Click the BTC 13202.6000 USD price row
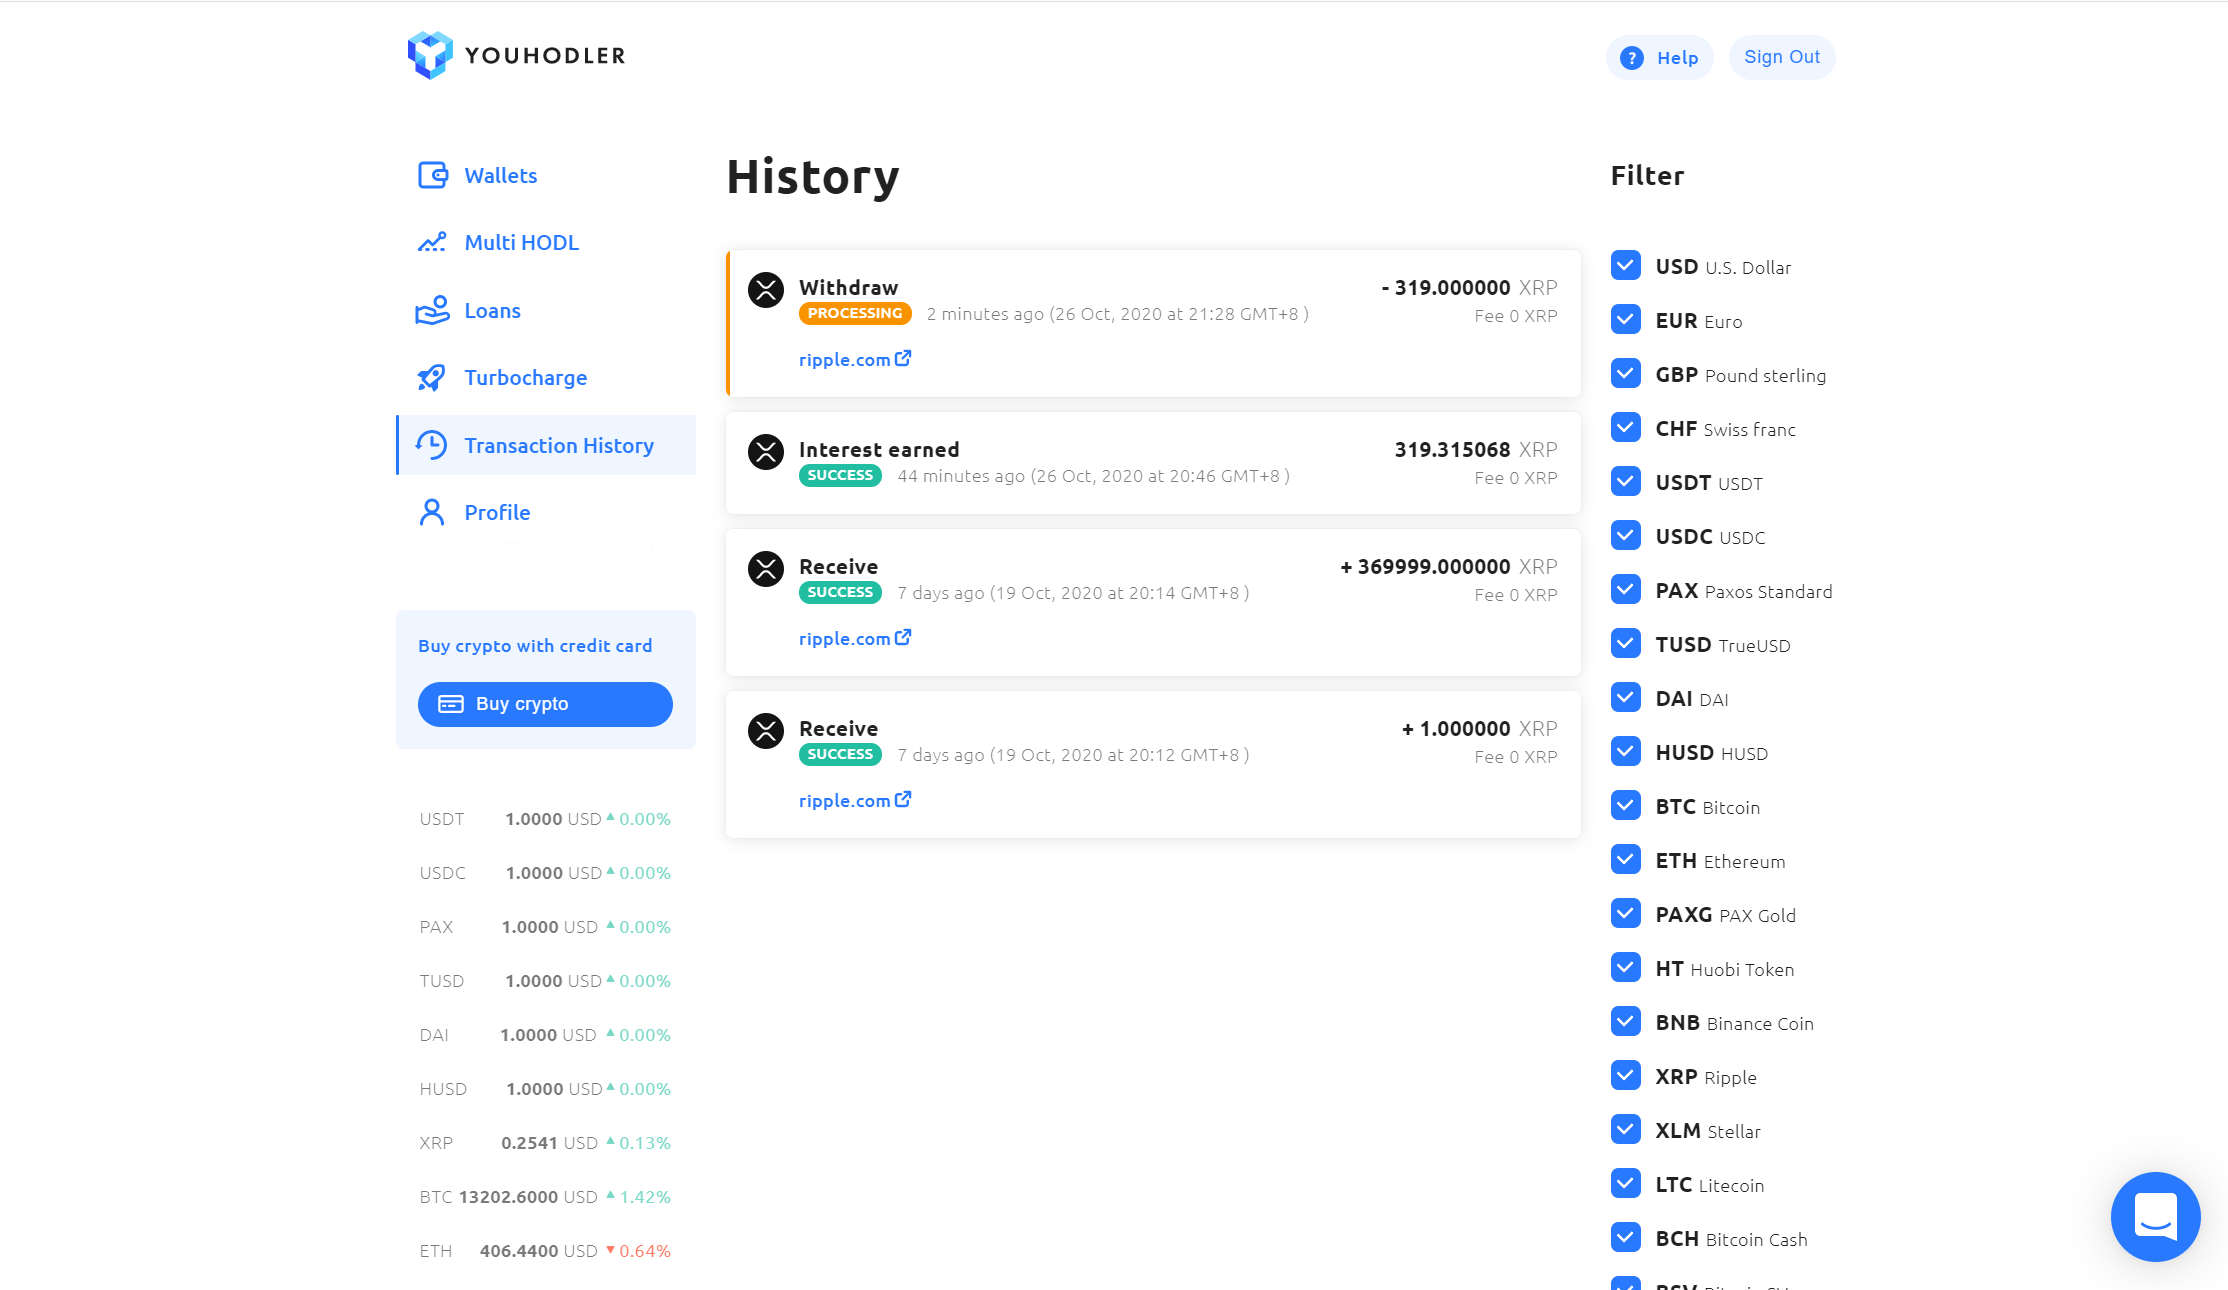This screenshot has height=1290, width=2228. pyautogui.click(x=545, y=1197)
